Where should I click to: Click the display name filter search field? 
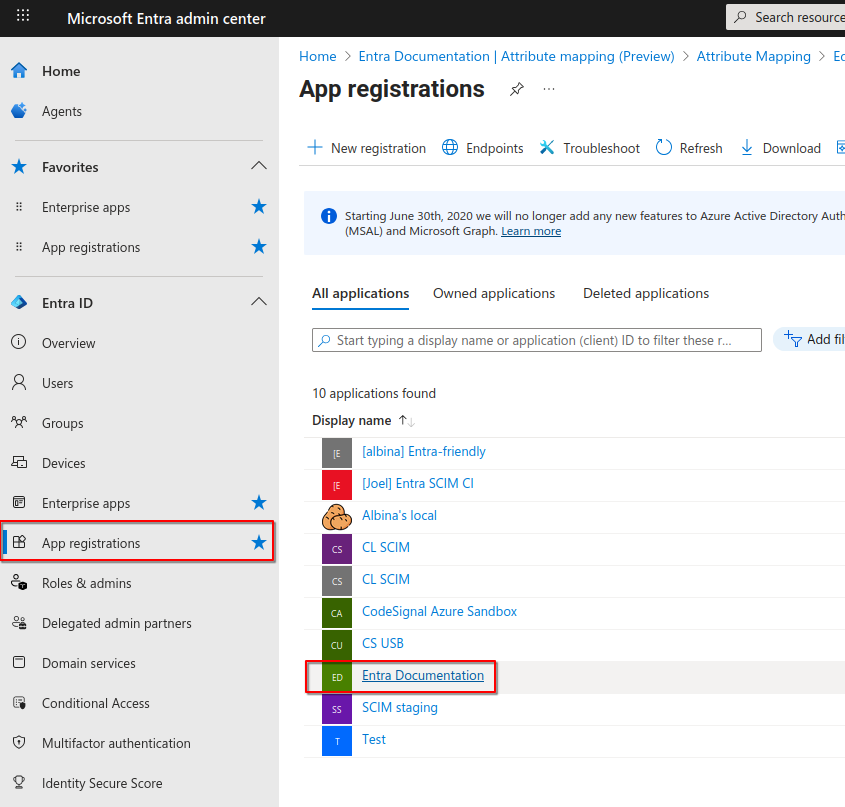tap(536, 340)
